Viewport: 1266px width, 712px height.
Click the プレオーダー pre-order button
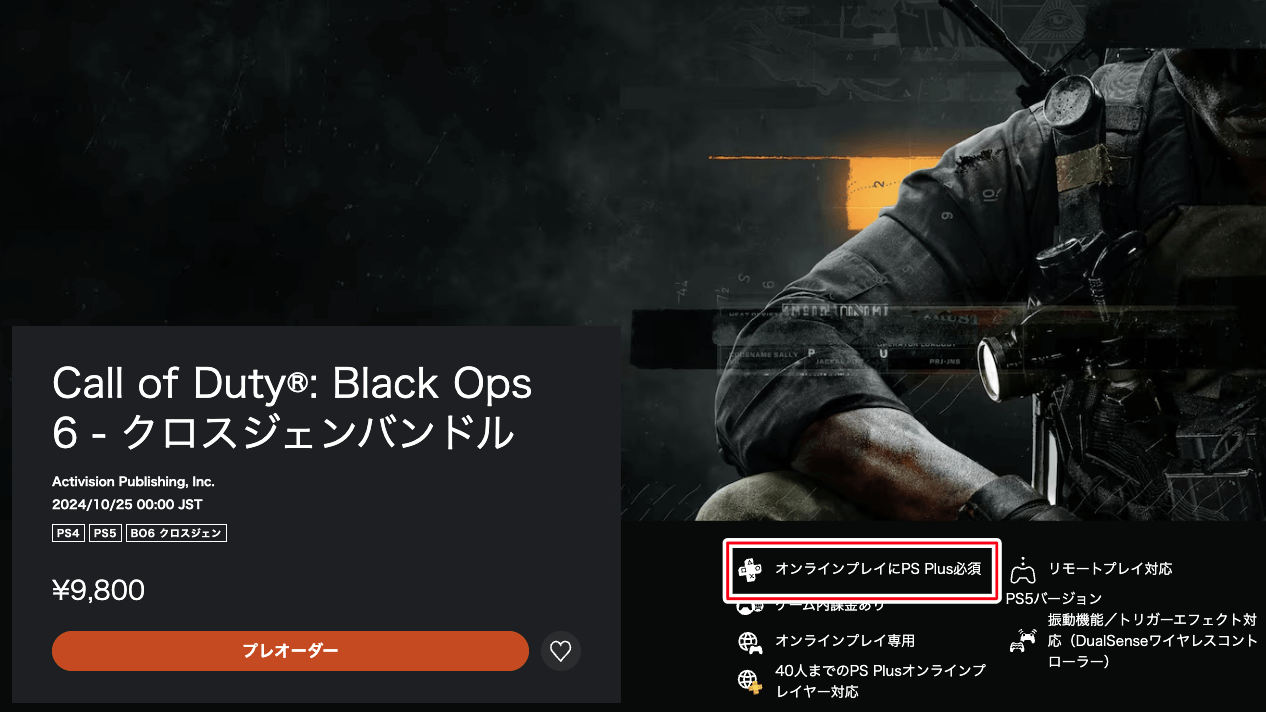click(x=290, y=651)
